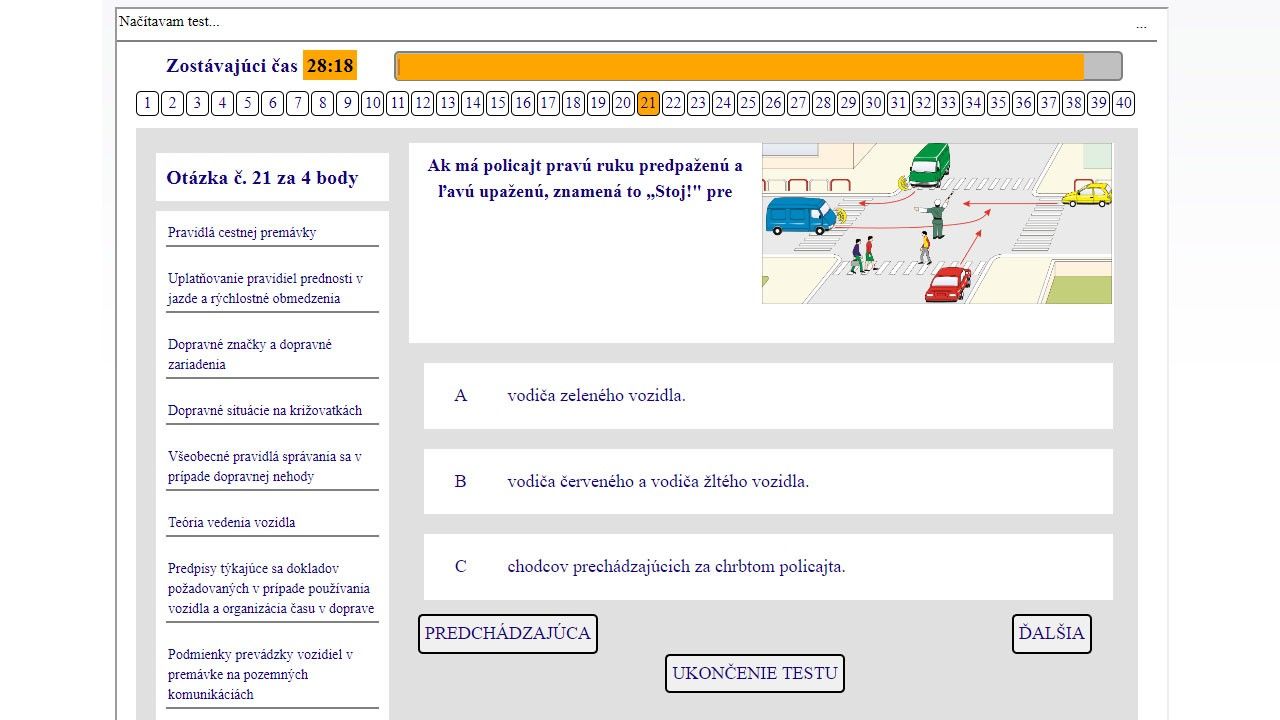Click the 28:18 remaining time counter
Image resolution: width=1280 pixels, height=720 pixels.
click(330, 66)
